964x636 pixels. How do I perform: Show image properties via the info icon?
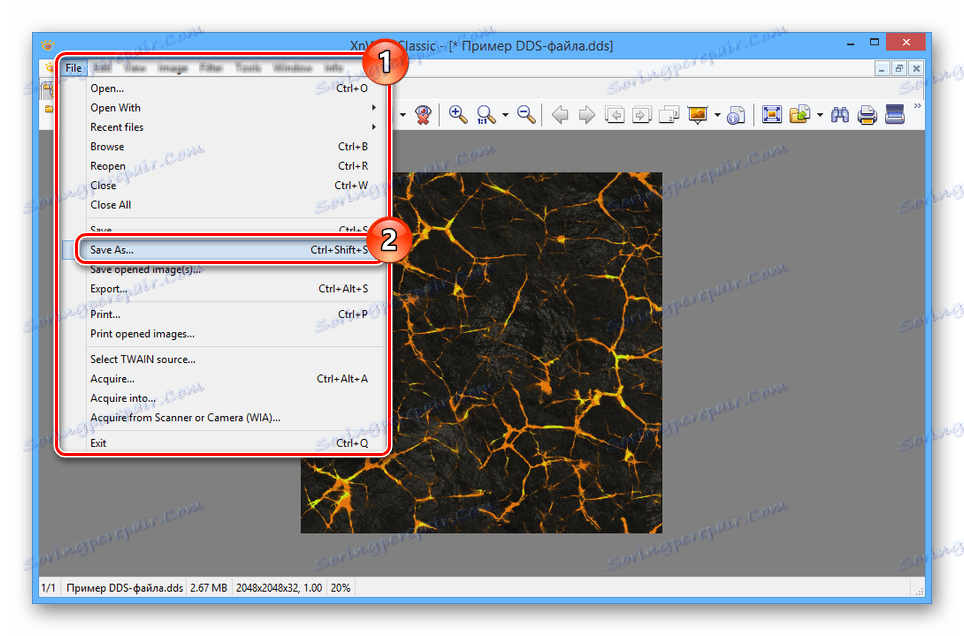pos(737,114)
